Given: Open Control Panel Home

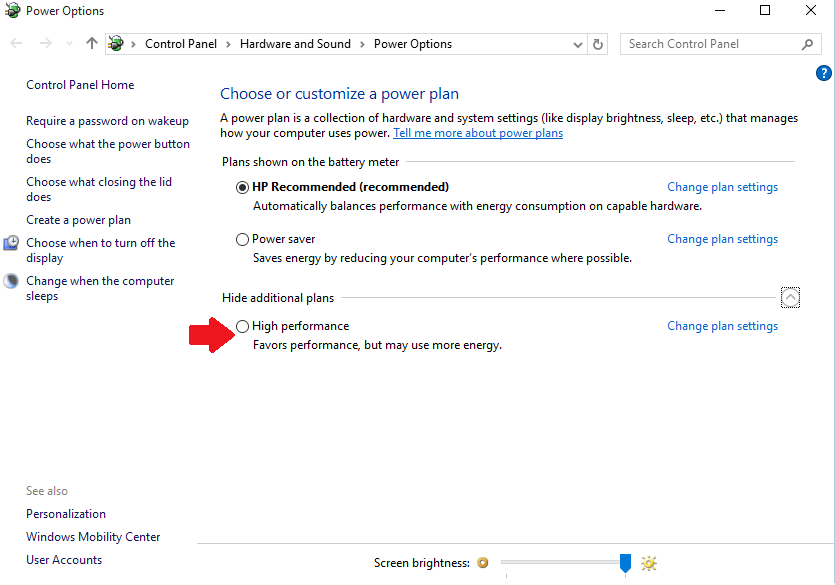Looking at the screenshot, I should pyautogui.click(x=80, y=85).
